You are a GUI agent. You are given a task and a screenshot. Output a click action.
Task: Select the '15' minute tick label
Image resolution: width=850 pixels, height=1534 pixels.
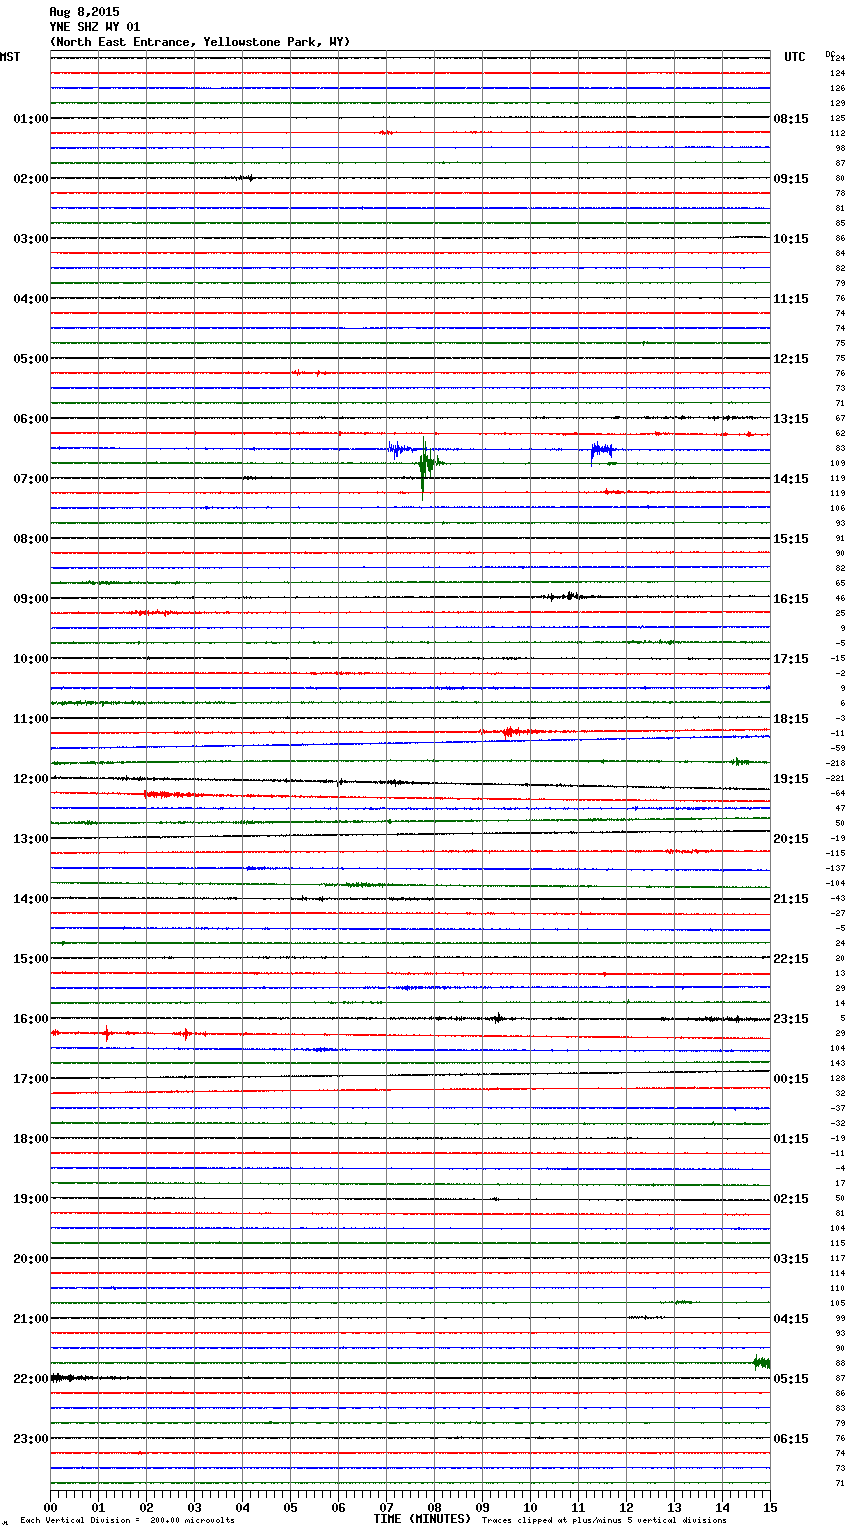pos(770,1507)
